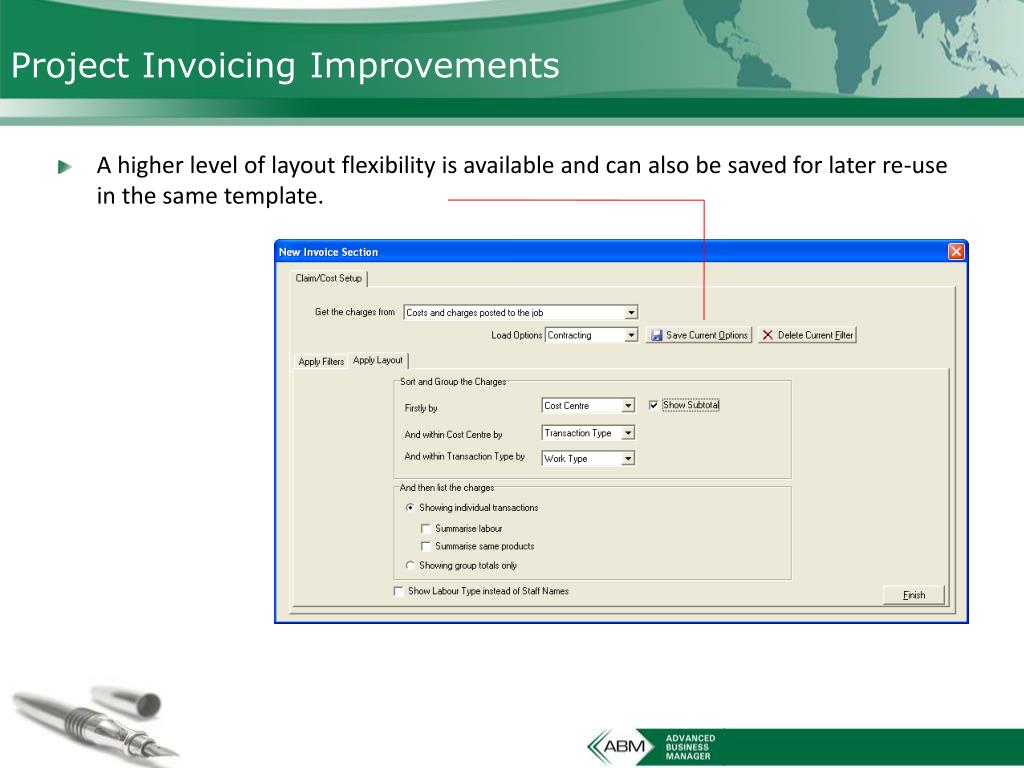
Task: Click the red X Delete icon
Action: [768, 335]
